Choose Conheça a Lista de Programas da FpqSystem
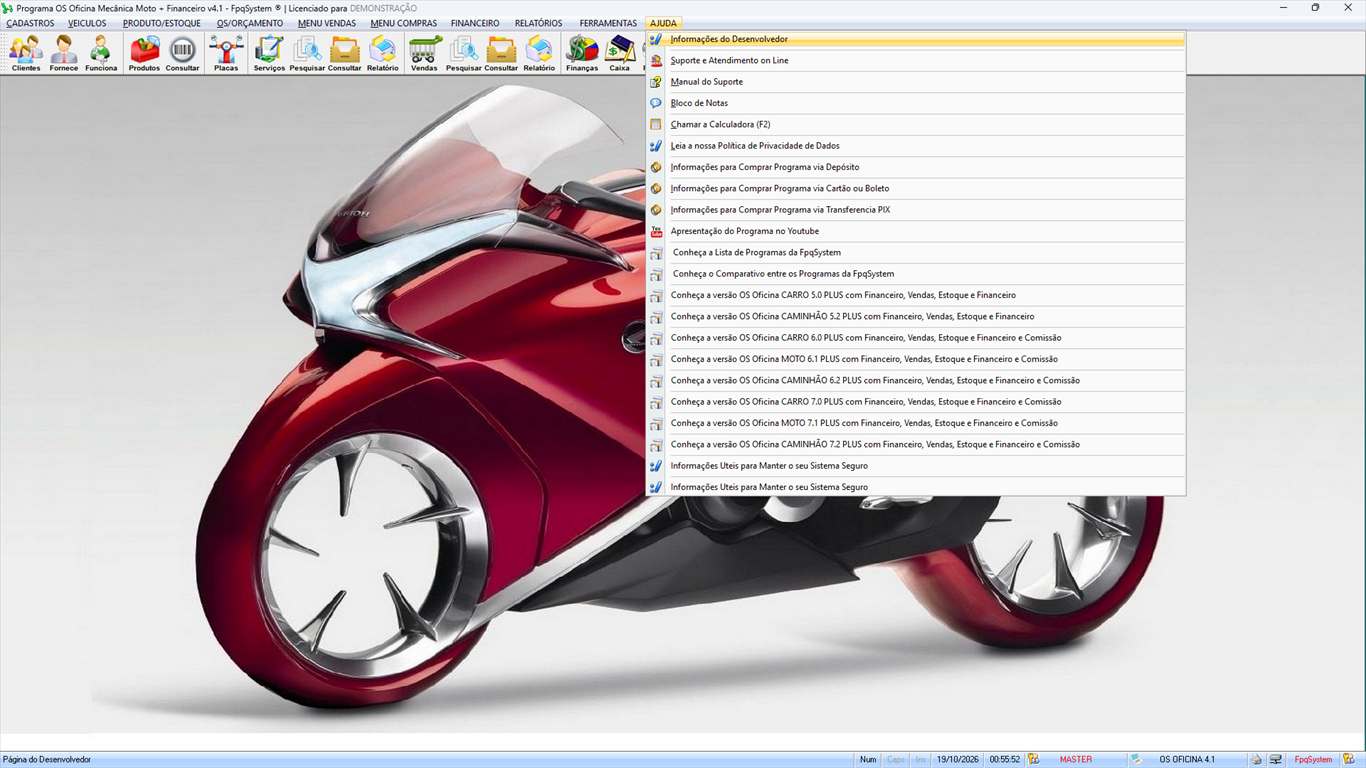The height and width of the screenshot is (768, 1366). 916,252
